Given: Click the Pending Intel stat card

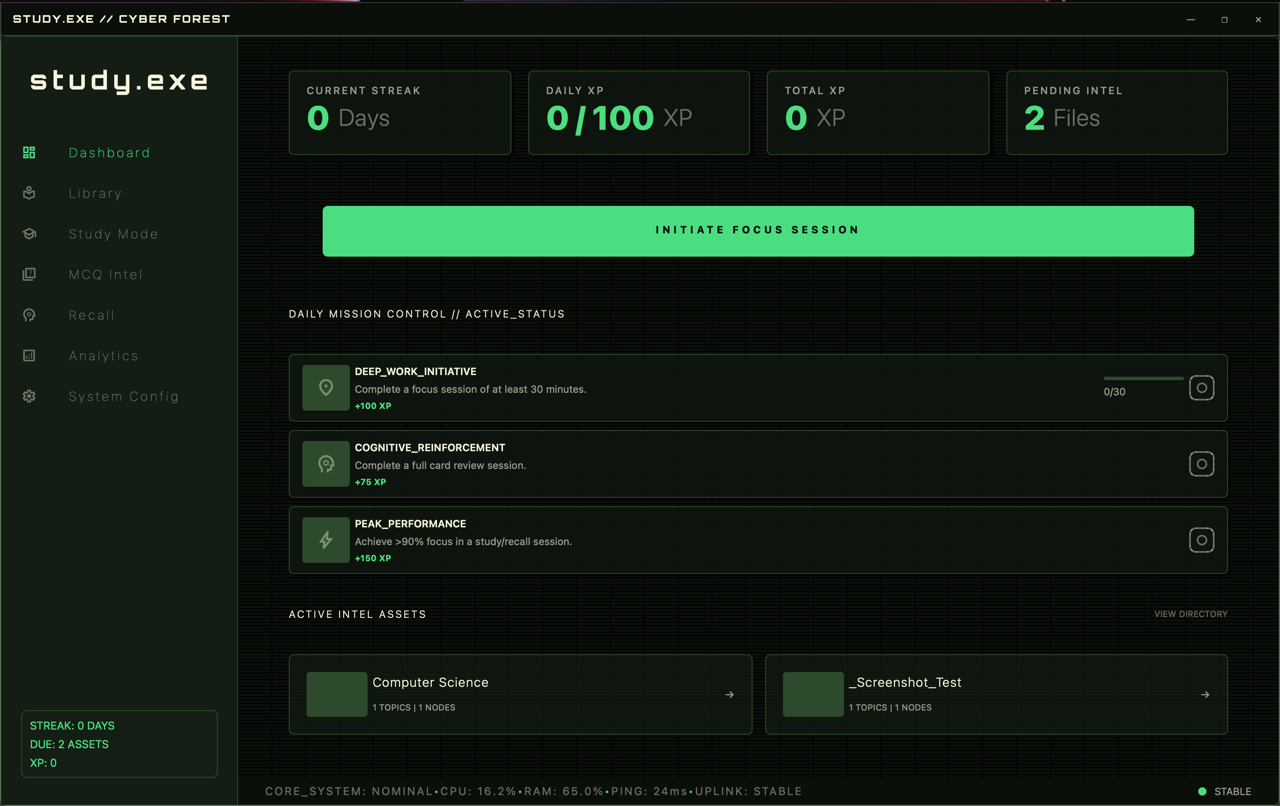Looking at the screenshot, I should [x=1117, y=113].
